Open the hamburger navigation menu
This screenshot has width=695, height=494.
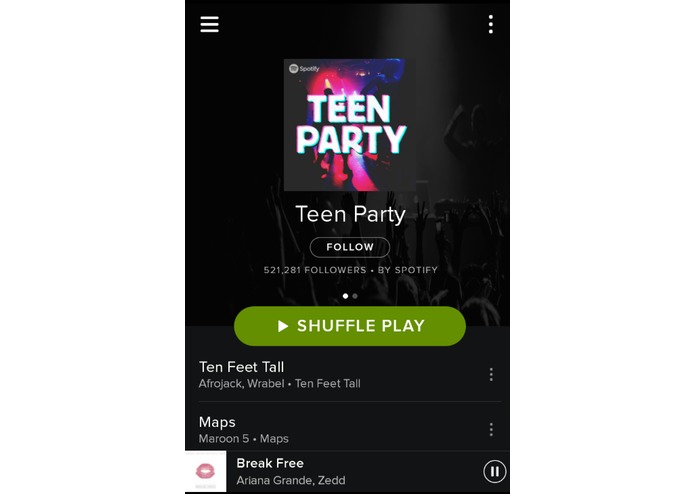(x=209, y=24)
